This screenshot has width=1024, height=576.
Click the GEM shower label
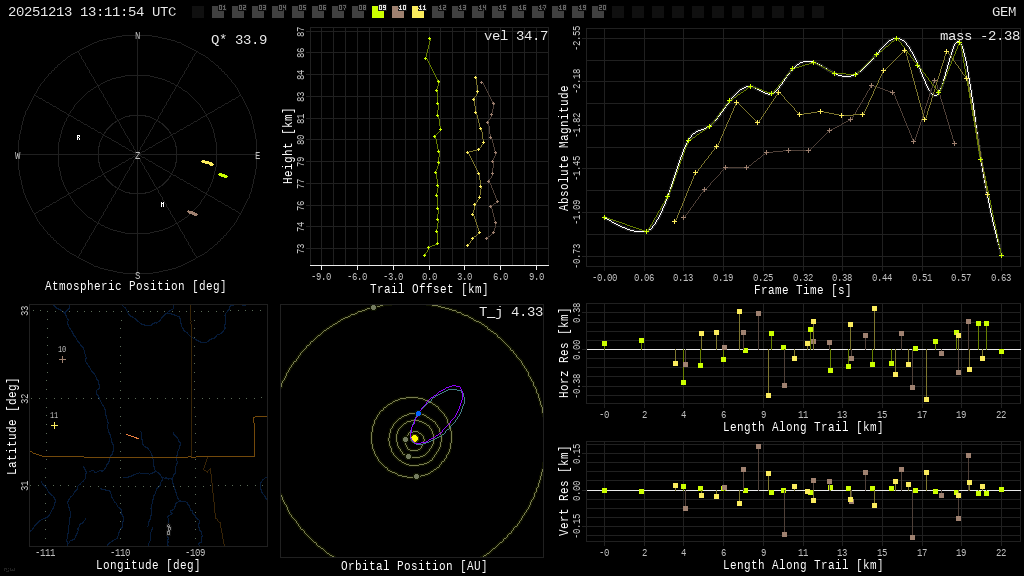1003,12
